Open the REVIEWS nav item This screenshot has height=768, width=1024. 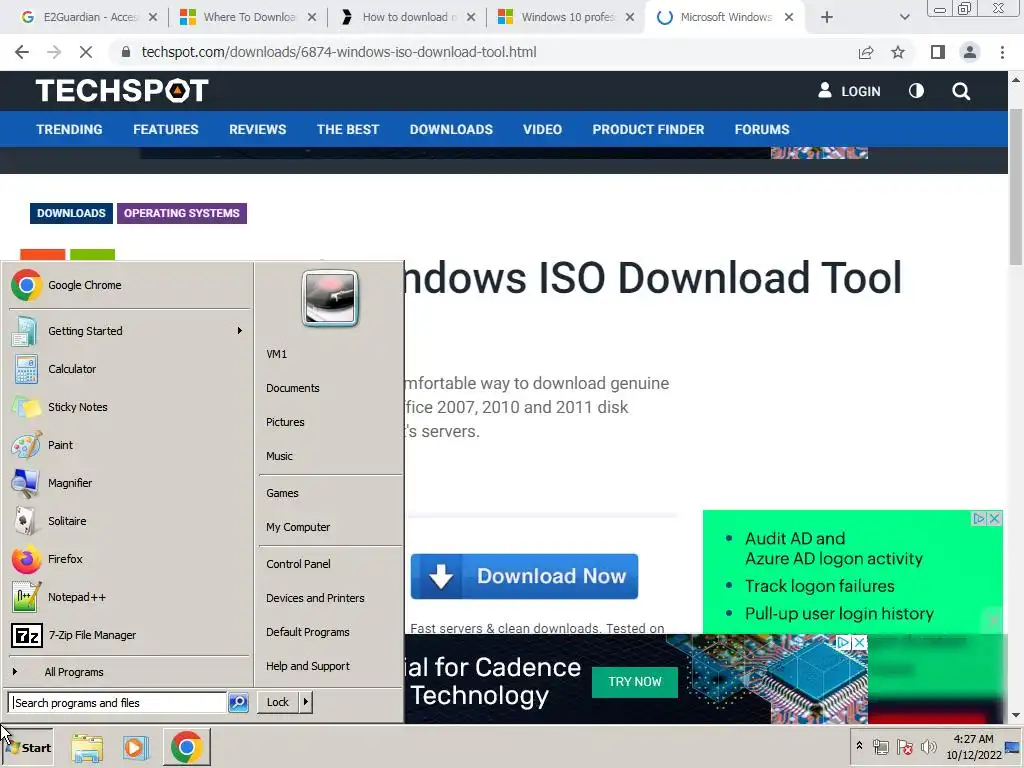258,129
